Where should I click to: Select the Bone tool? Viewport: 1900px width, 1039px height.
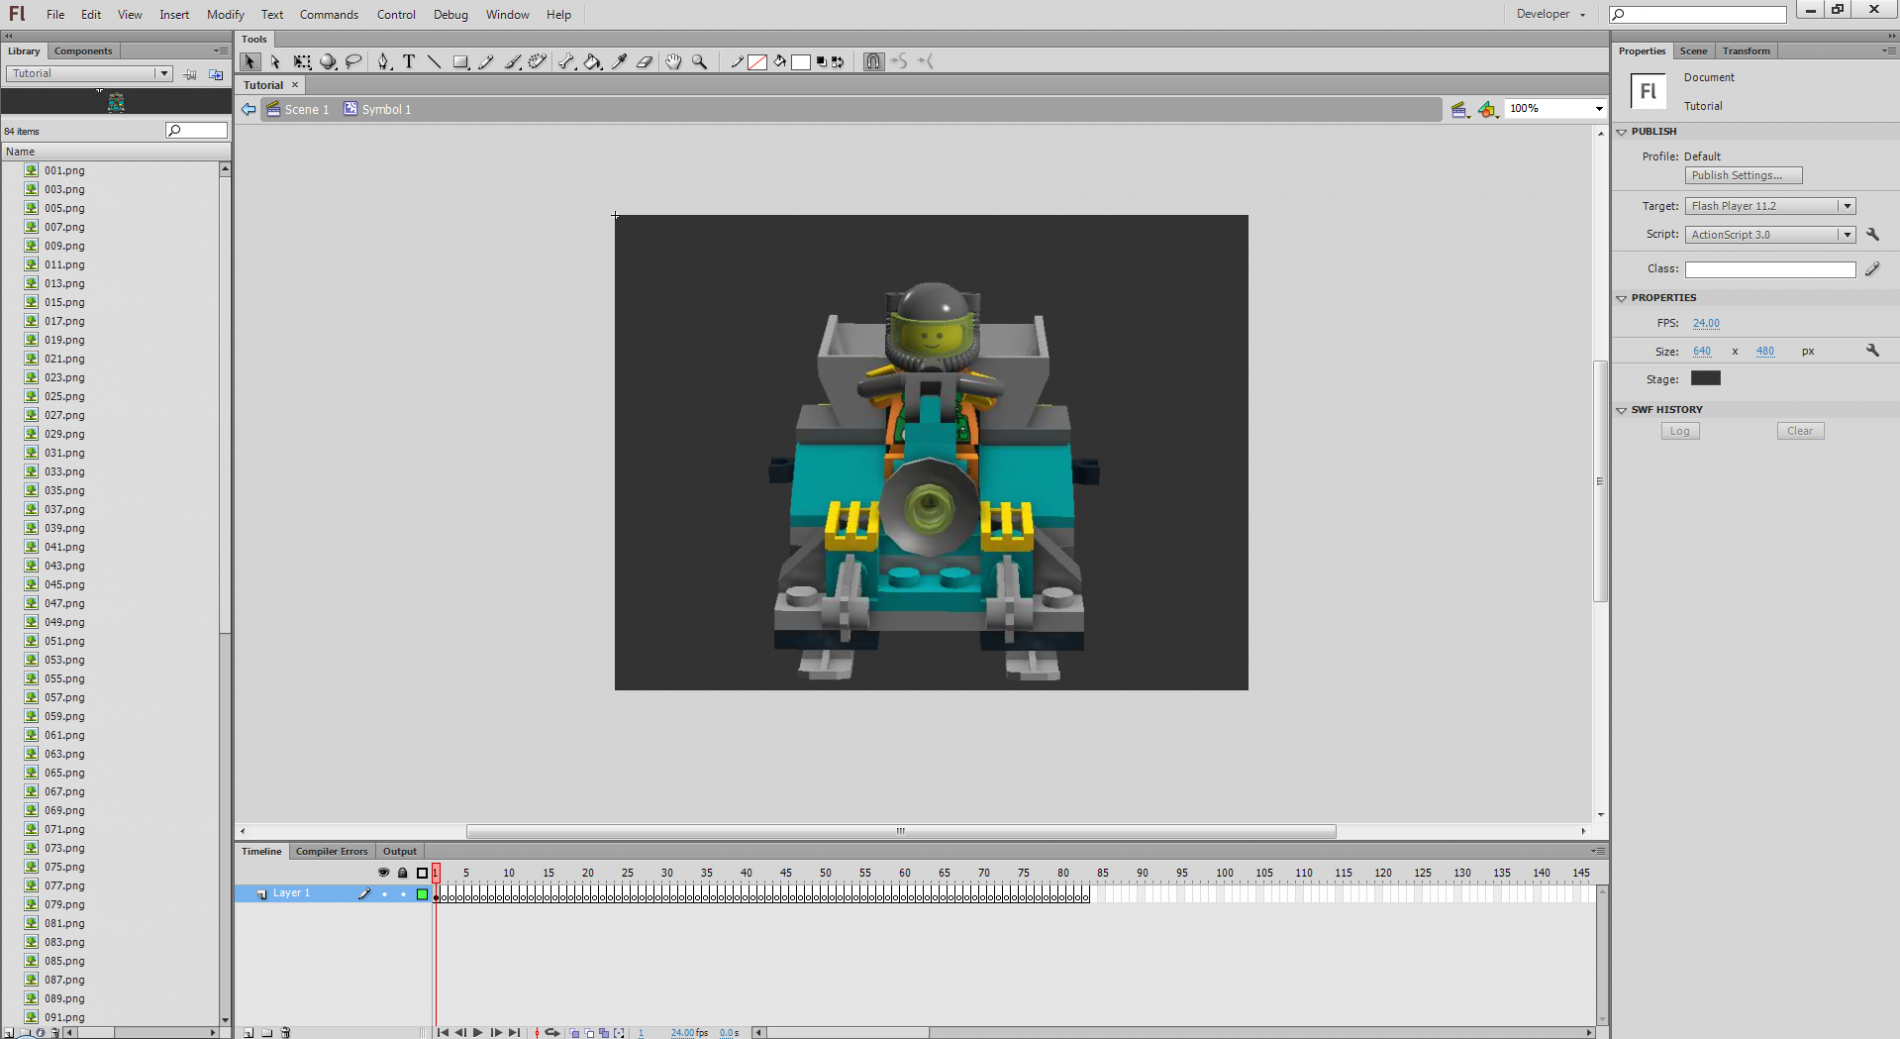click(x=567, y=62)
